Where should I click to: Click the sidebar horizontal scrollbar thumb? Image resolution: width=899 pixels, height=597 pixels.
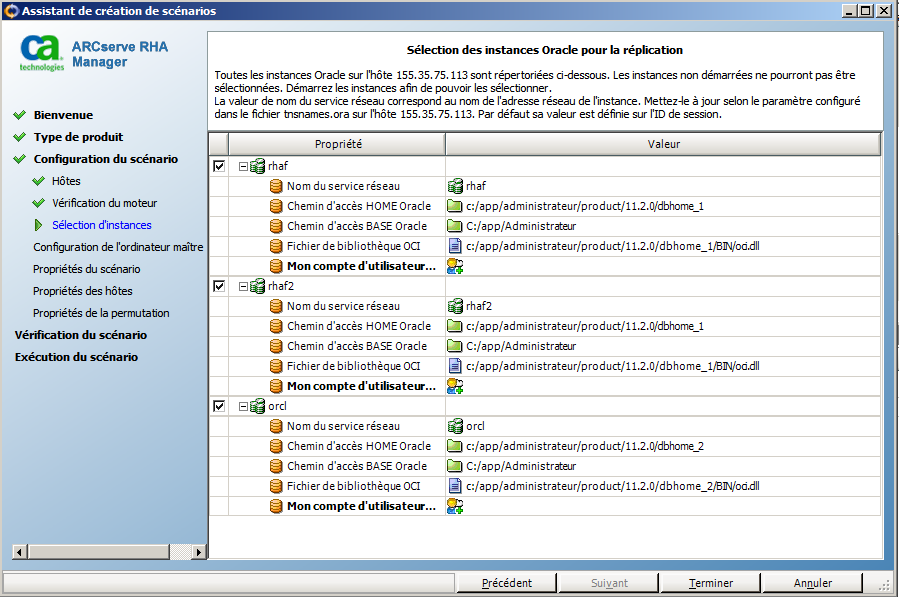[x=99, y=552]
